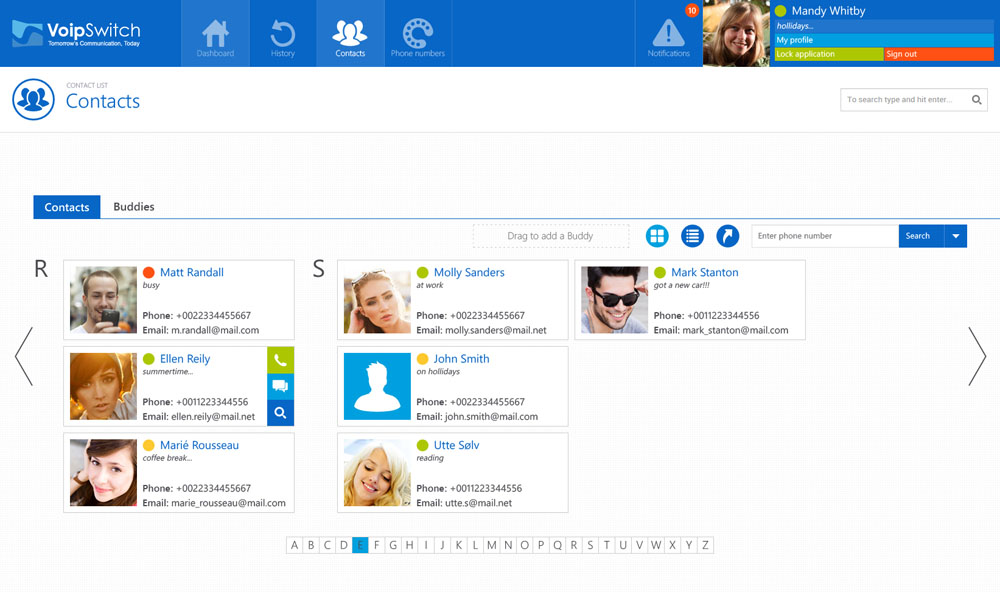Select the Contacts tab
The height and width of the screenshot is (592, 1000).
[x=67, y=207]
